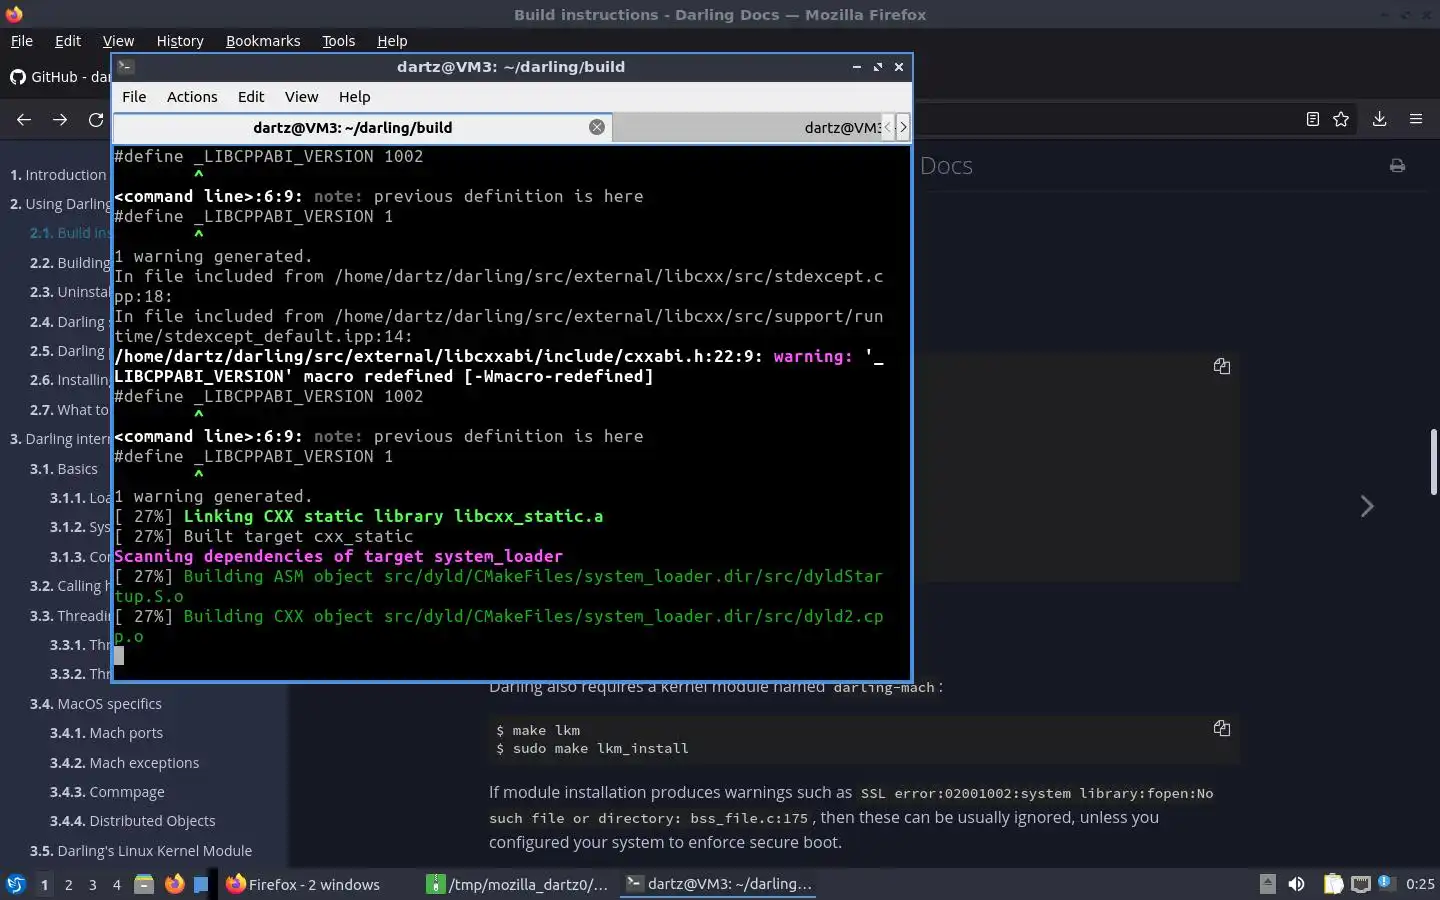This screenshot has width=1440, height=900.
Task: Launch the file manager from the taskbar
Action: point(144,884)
